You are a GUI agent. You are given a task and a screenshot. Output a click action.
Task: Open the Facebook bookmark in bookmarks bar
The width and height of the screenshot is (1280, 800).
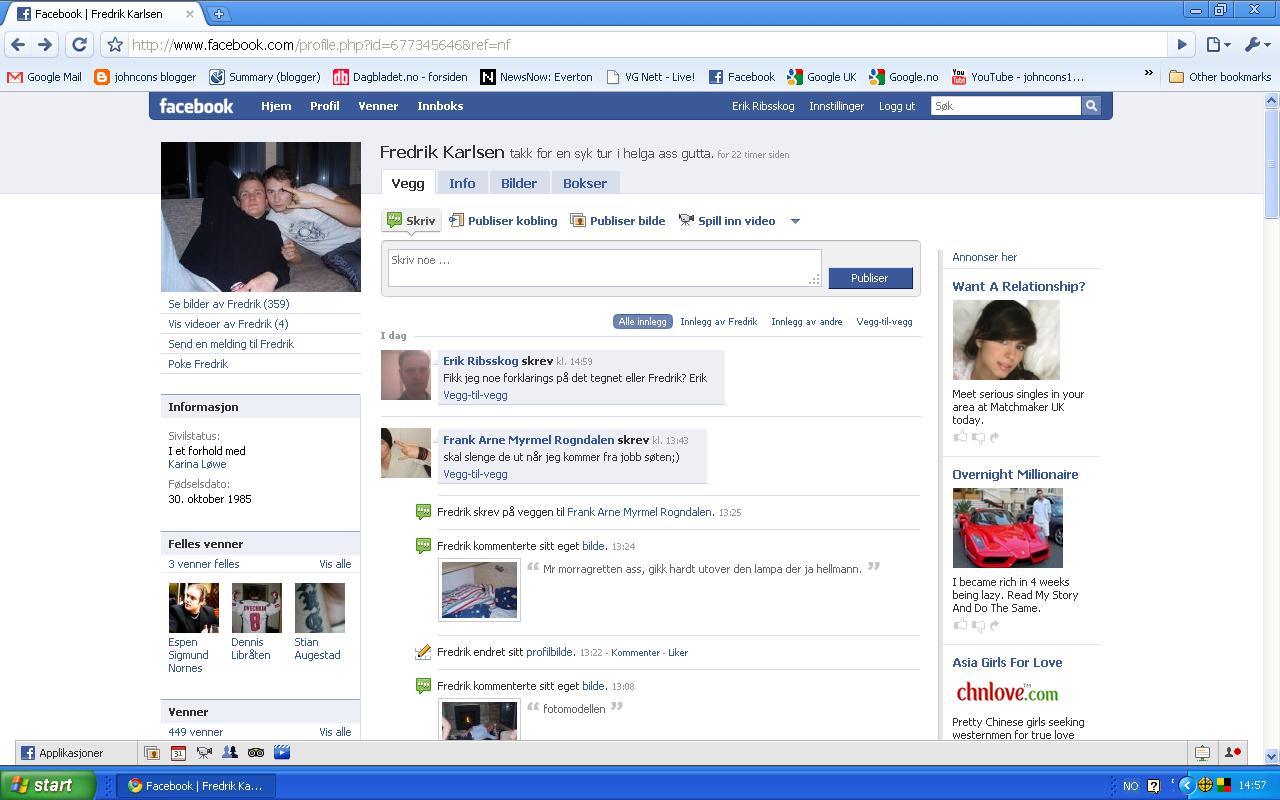741,77
